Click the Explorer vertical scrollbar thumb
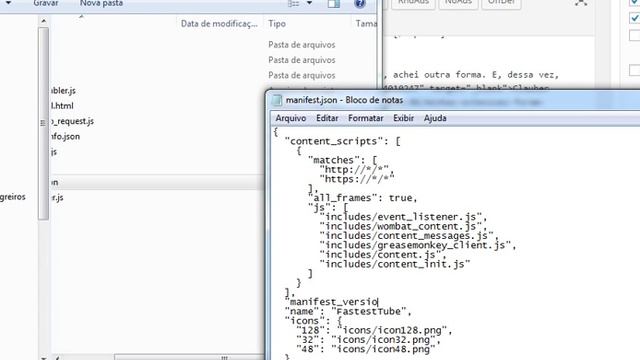This screenshot has height=360, width=640. tap(44, 123)
